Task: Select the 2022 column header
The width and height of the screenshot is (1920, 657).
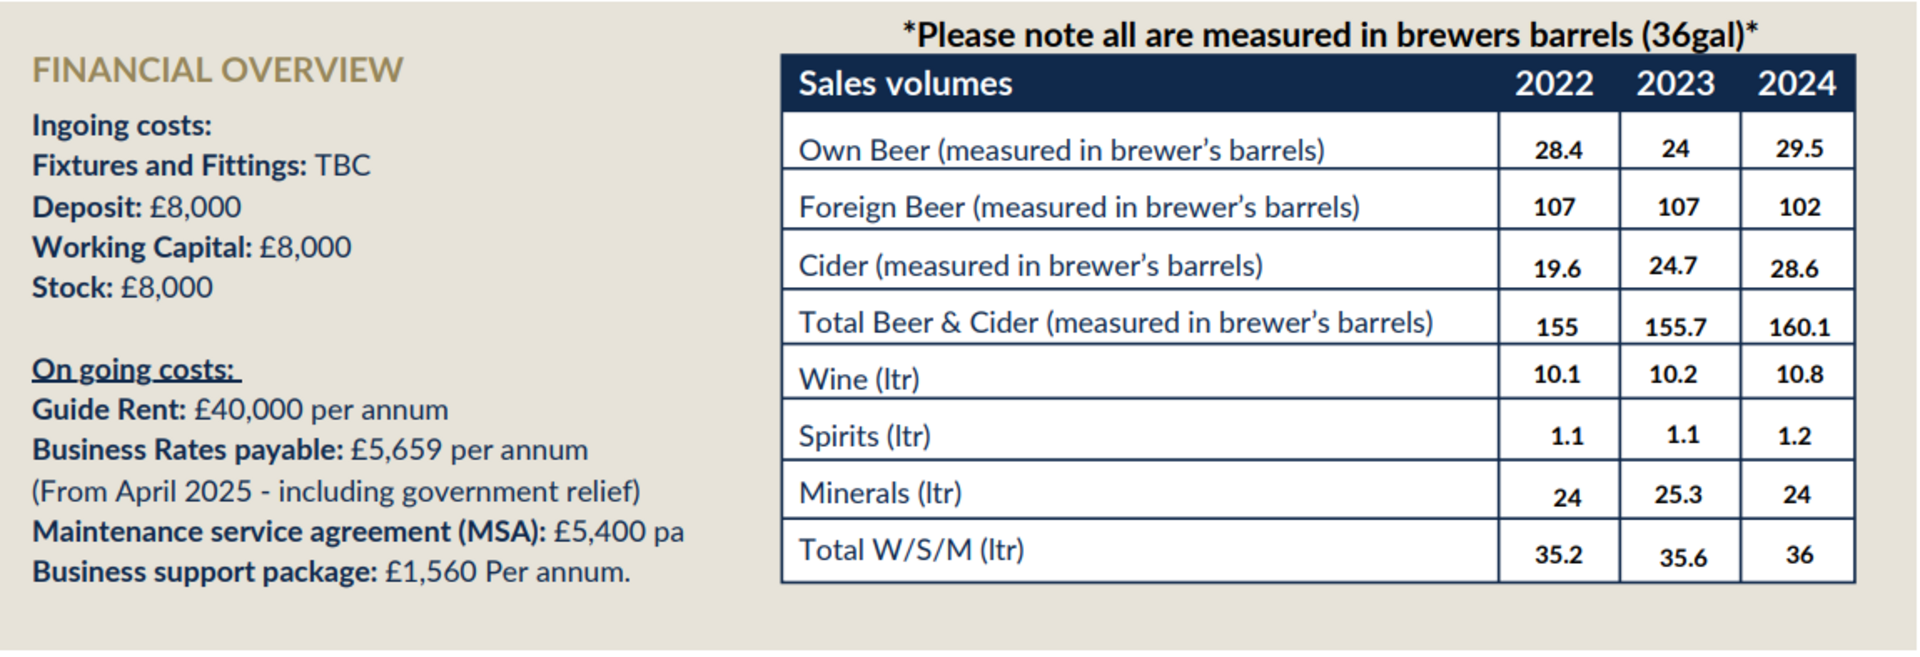Action: 1554,84
